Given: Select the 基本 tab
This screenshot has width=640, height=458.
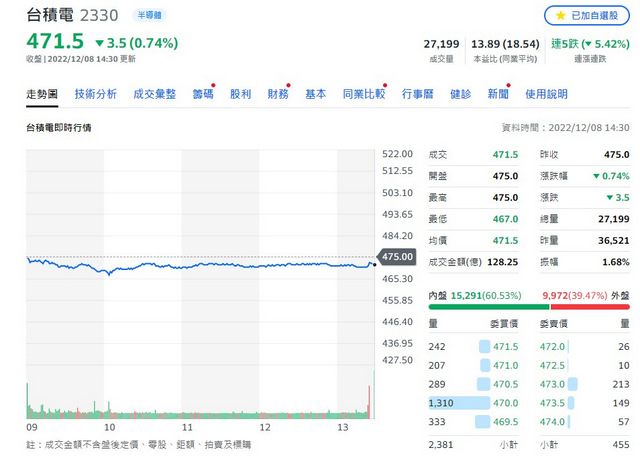Looking at the screenshot, I should (316, 94).
